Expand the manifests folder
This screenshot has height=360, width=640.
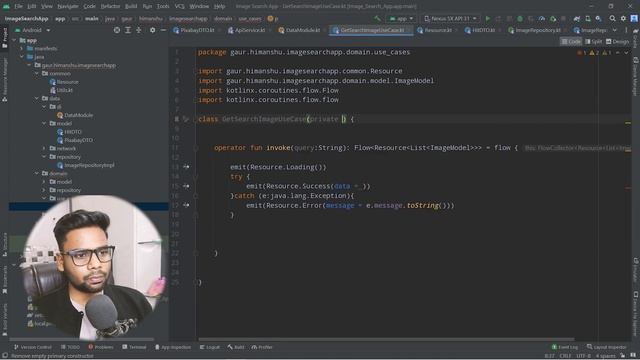coord(22,49)
